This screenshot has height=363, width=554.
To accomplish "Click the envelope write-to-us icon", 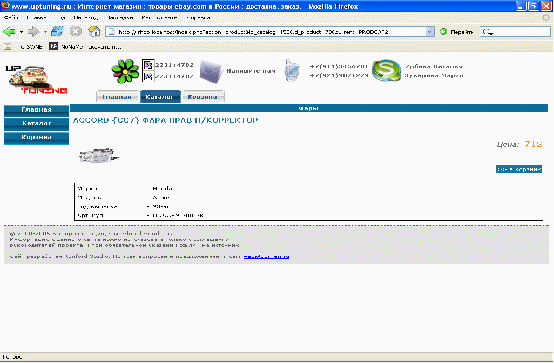I will [x=211, y=71].
